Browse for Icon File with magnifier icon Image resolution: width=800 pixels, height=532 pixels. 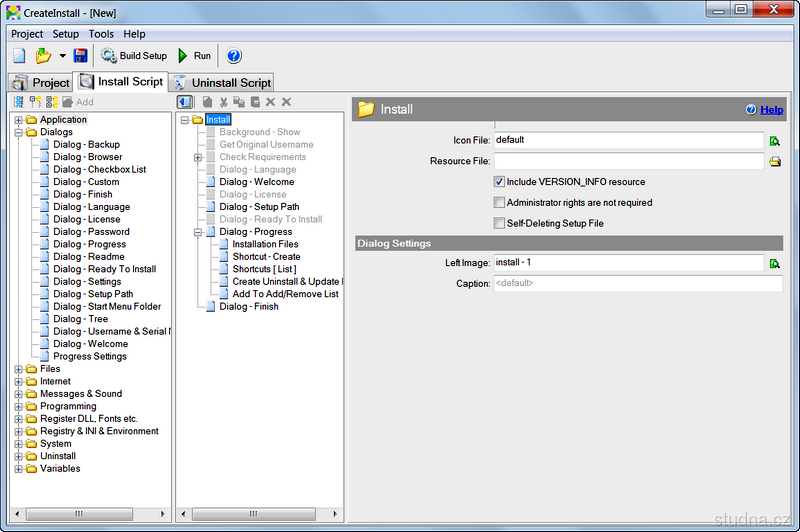tap(774, 141)
